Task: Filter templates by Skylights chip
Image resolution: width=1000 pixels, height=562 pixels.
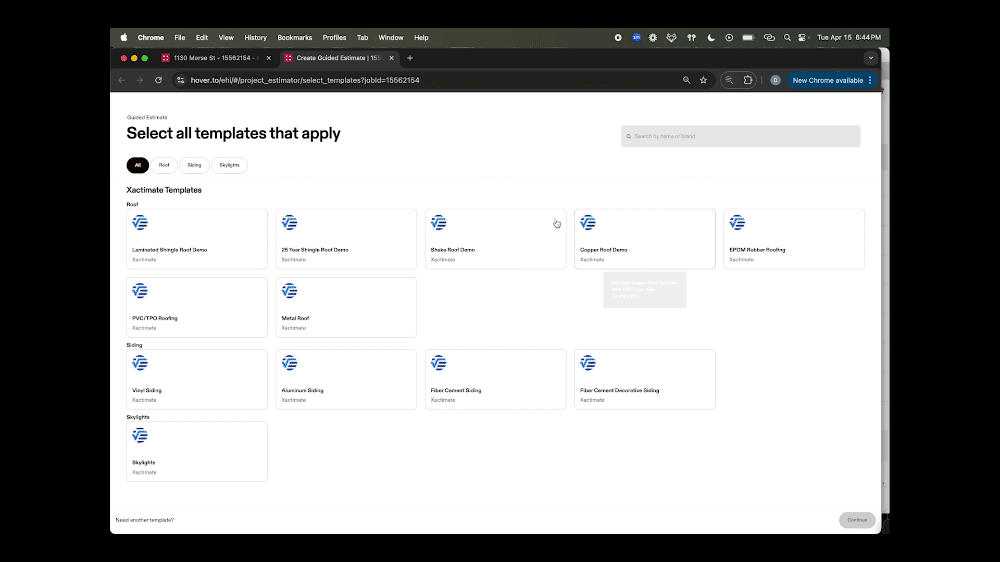Action: pos(229,165)
